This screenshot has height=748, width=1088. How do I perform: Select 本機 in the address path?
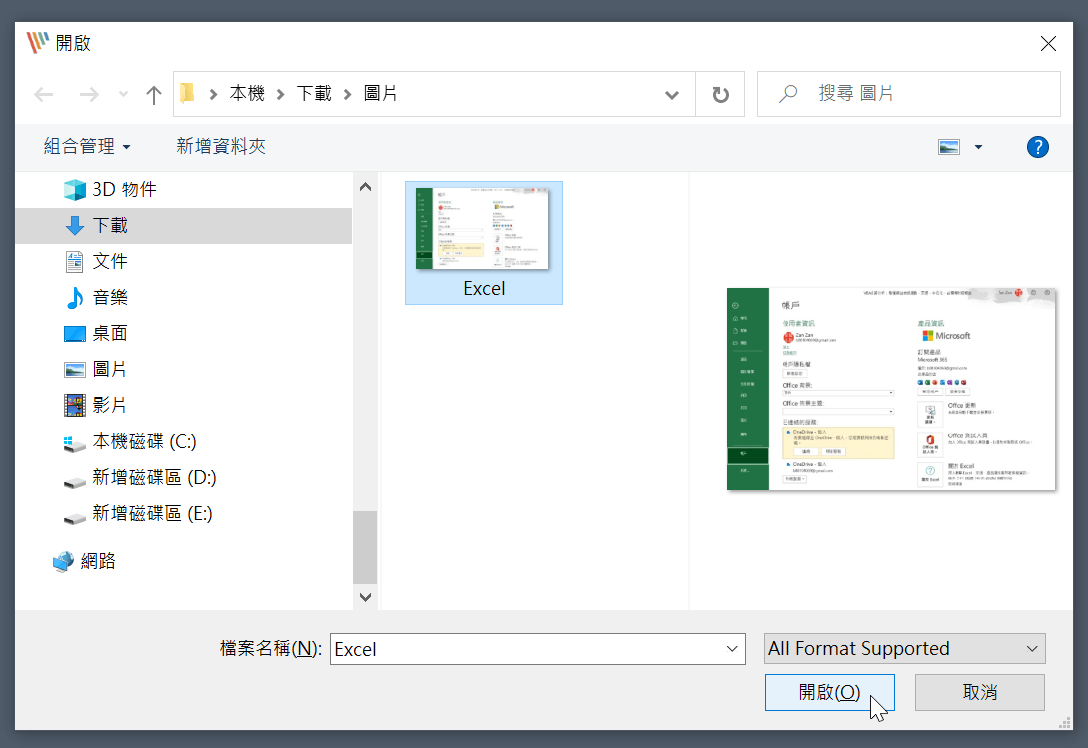pos(247,94)
